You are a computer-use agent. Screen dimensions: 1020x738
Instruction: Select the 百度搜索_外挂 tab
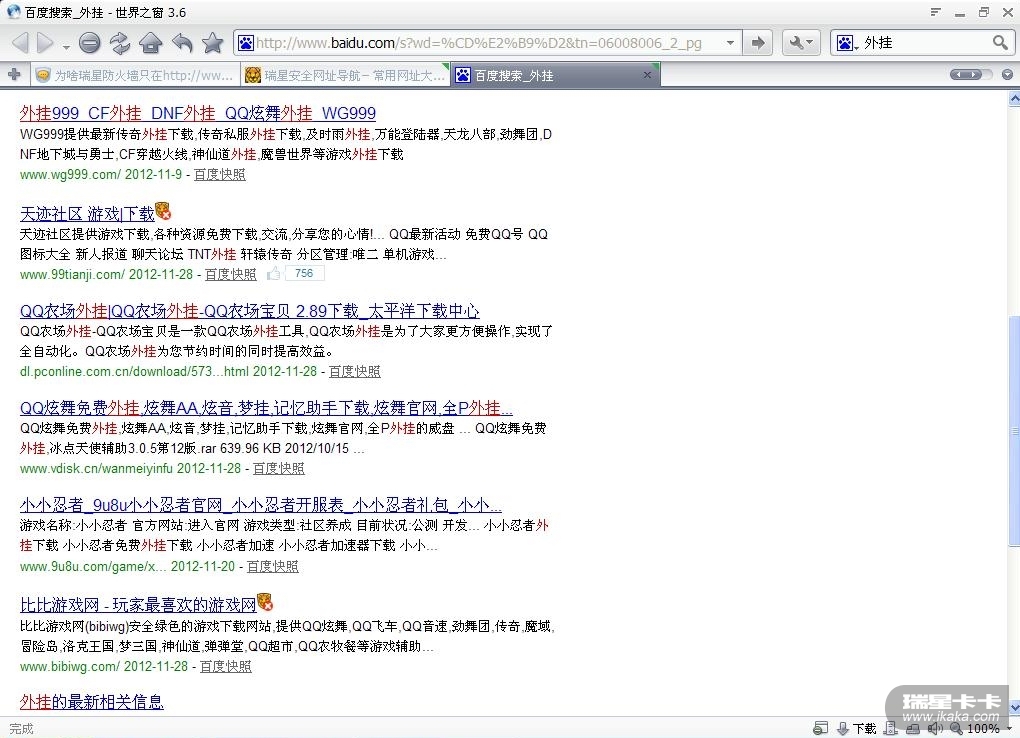556,75
